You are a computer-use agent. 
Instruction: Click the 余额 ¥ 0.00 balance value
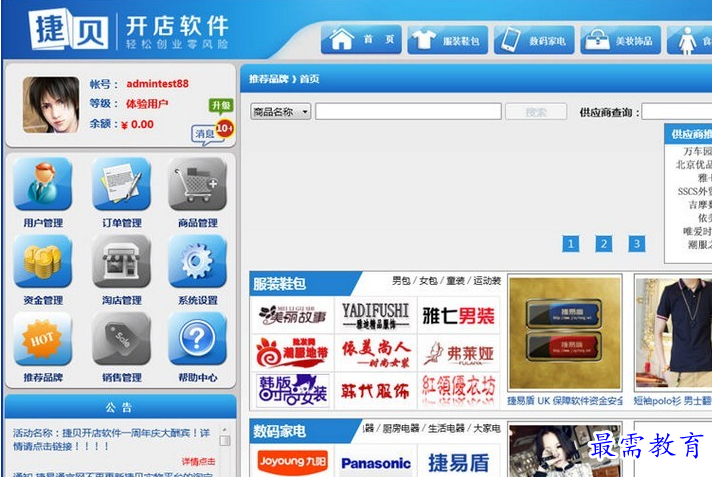point(137,124)
